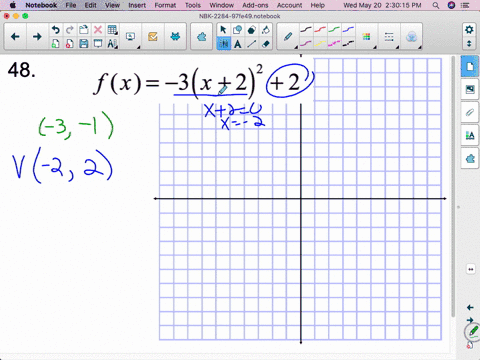Choose the Select arrow tool
This screenshot has height=360, width=480.
coord(223,30)
